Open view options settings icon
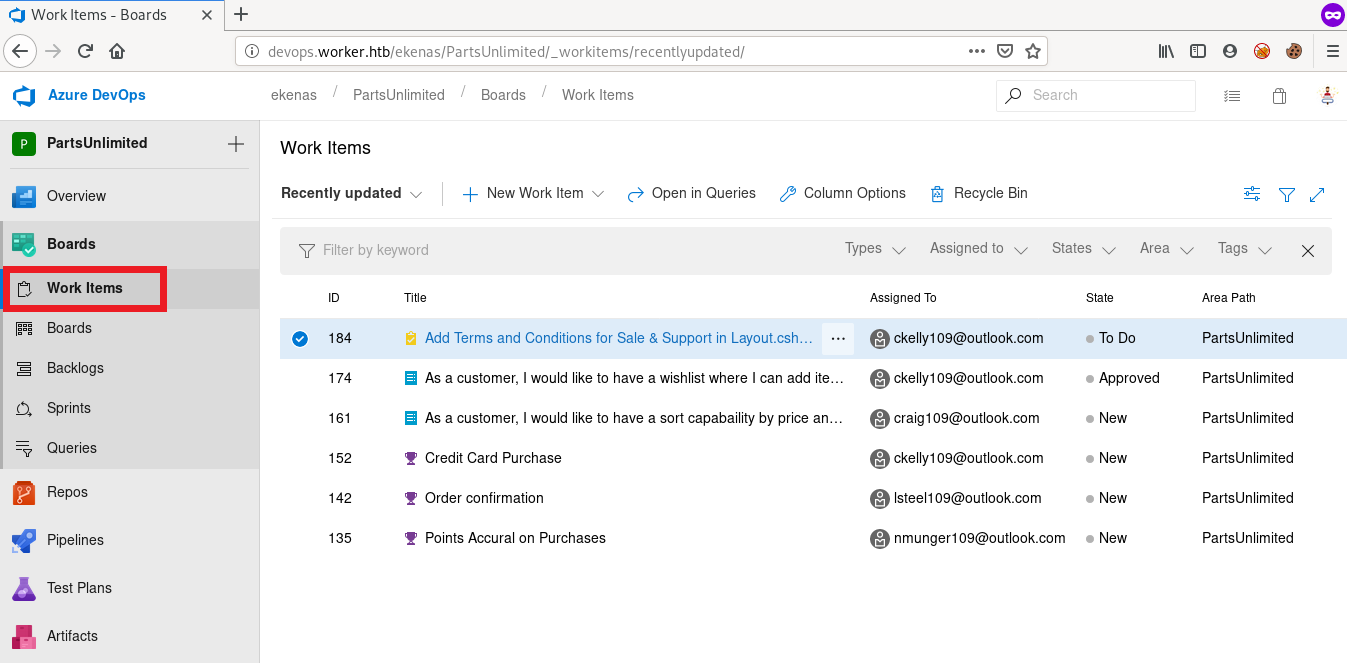Image resolution: width=1347 pixels, height=663 pixels. (1252, 194)
